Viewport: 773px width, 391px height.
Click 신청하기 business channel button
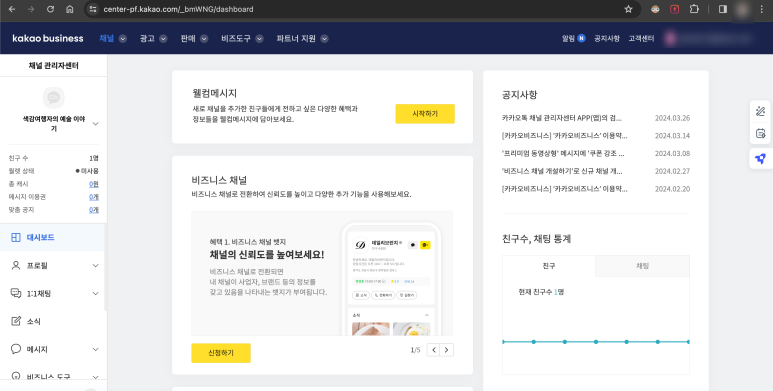[221, 353]
